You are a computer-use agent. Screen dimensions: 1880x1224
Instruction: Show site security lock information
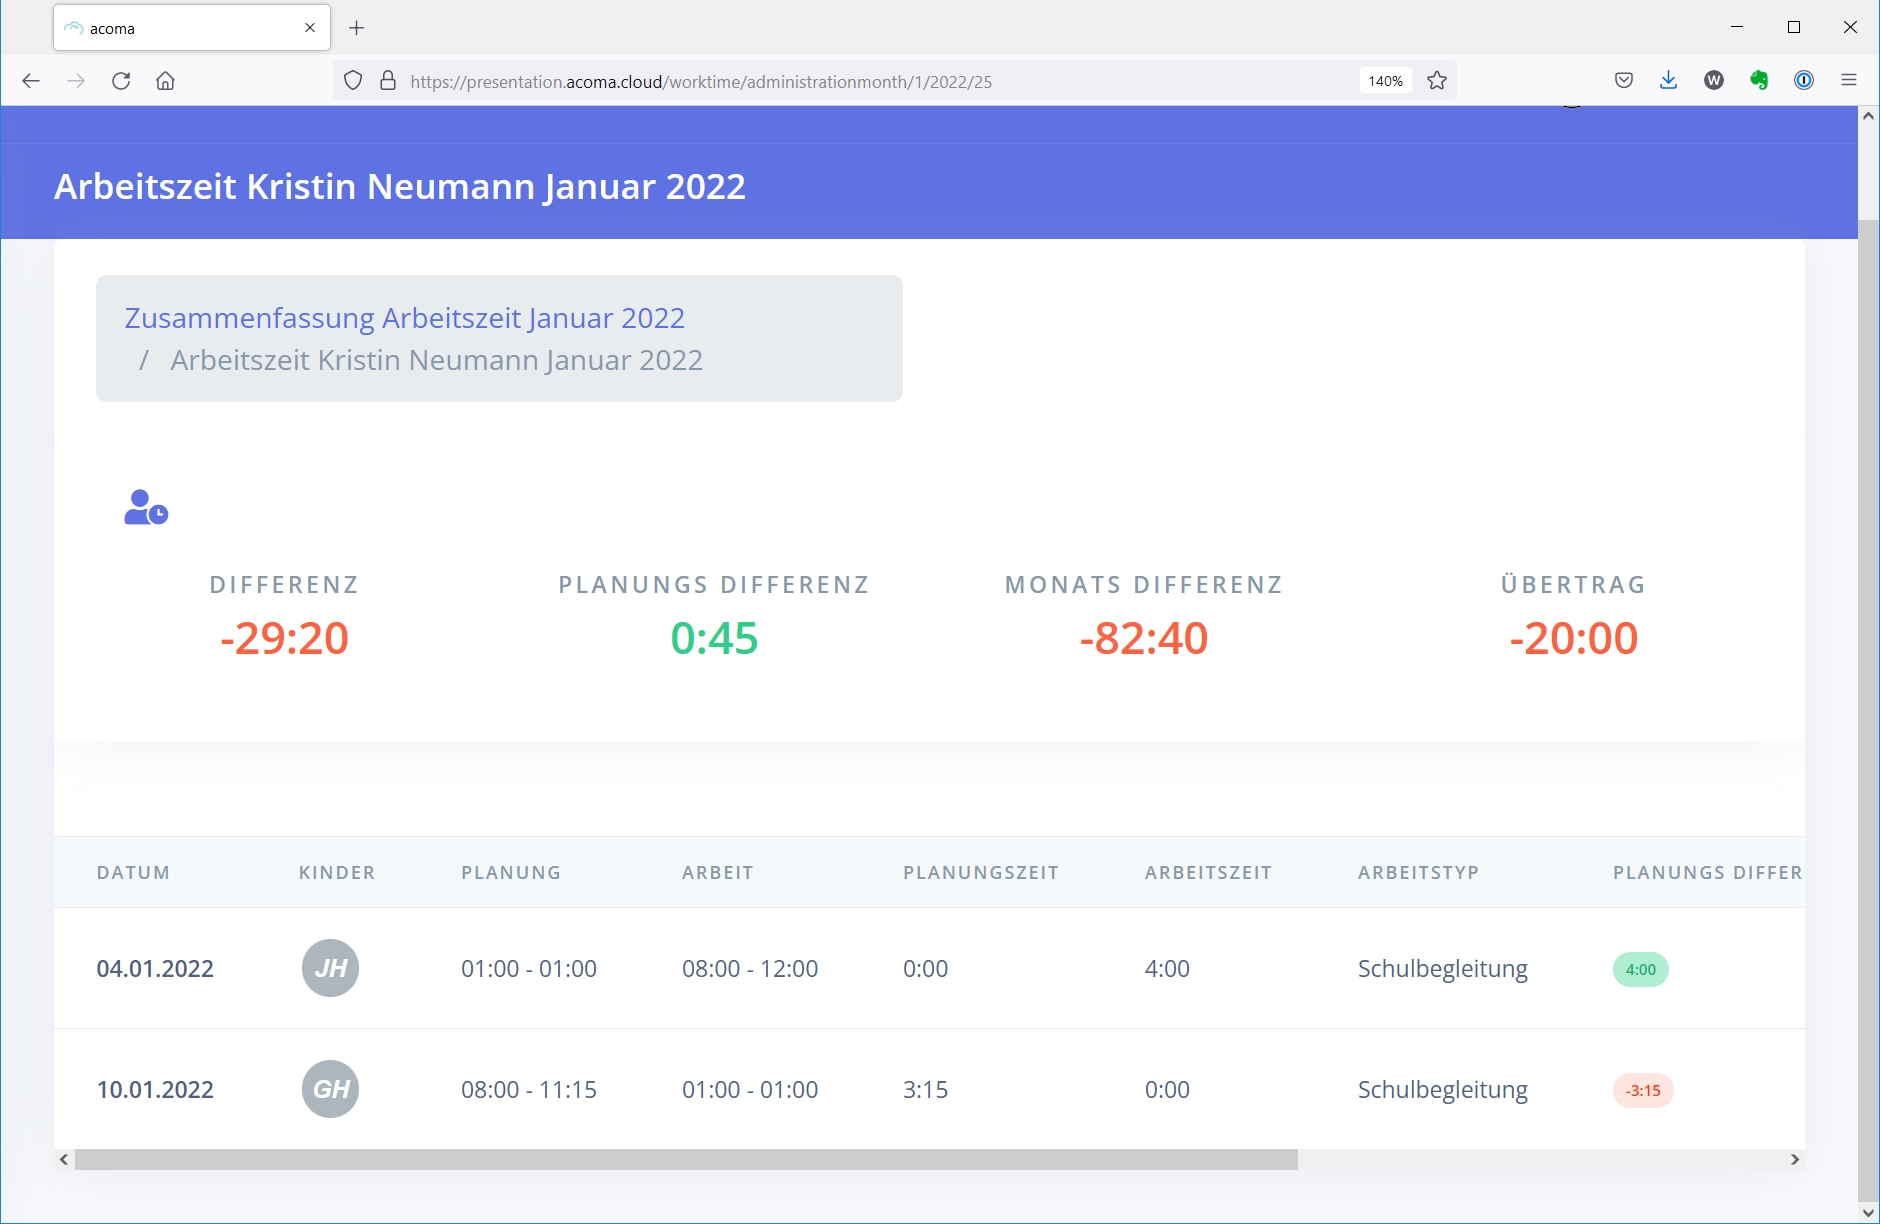tap(388, 81)
